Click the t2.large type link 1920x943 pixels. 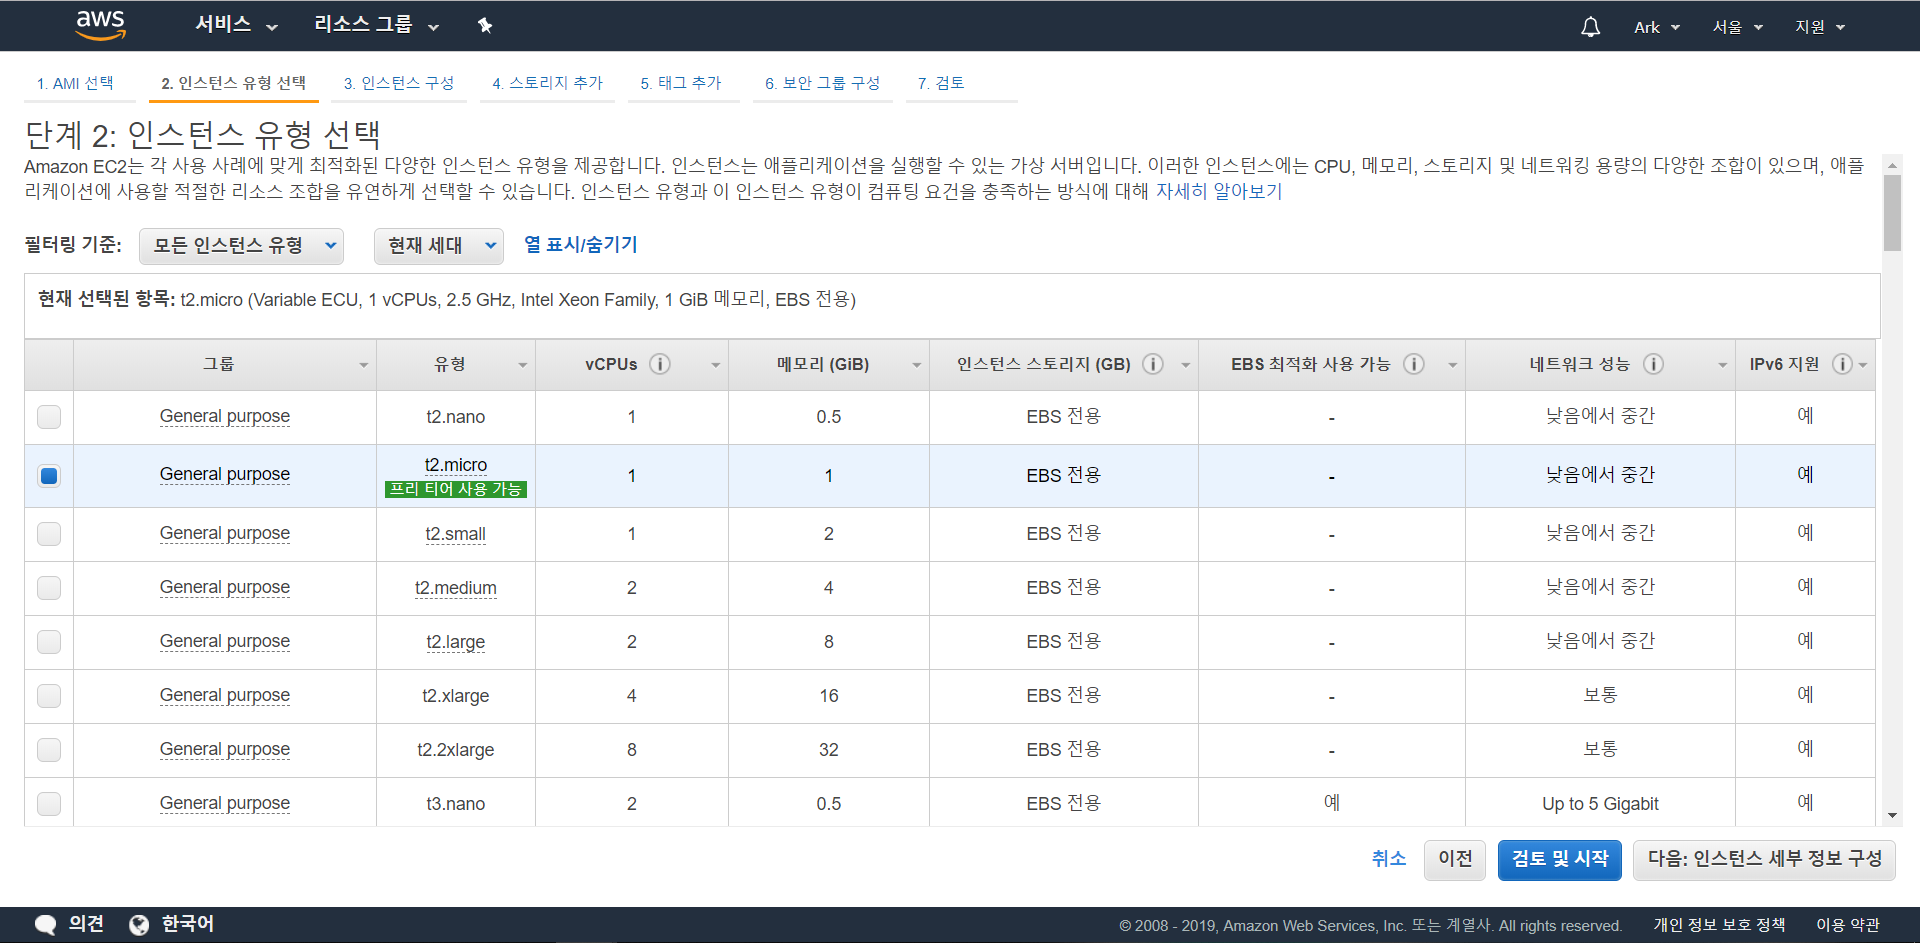coord(456,642)
